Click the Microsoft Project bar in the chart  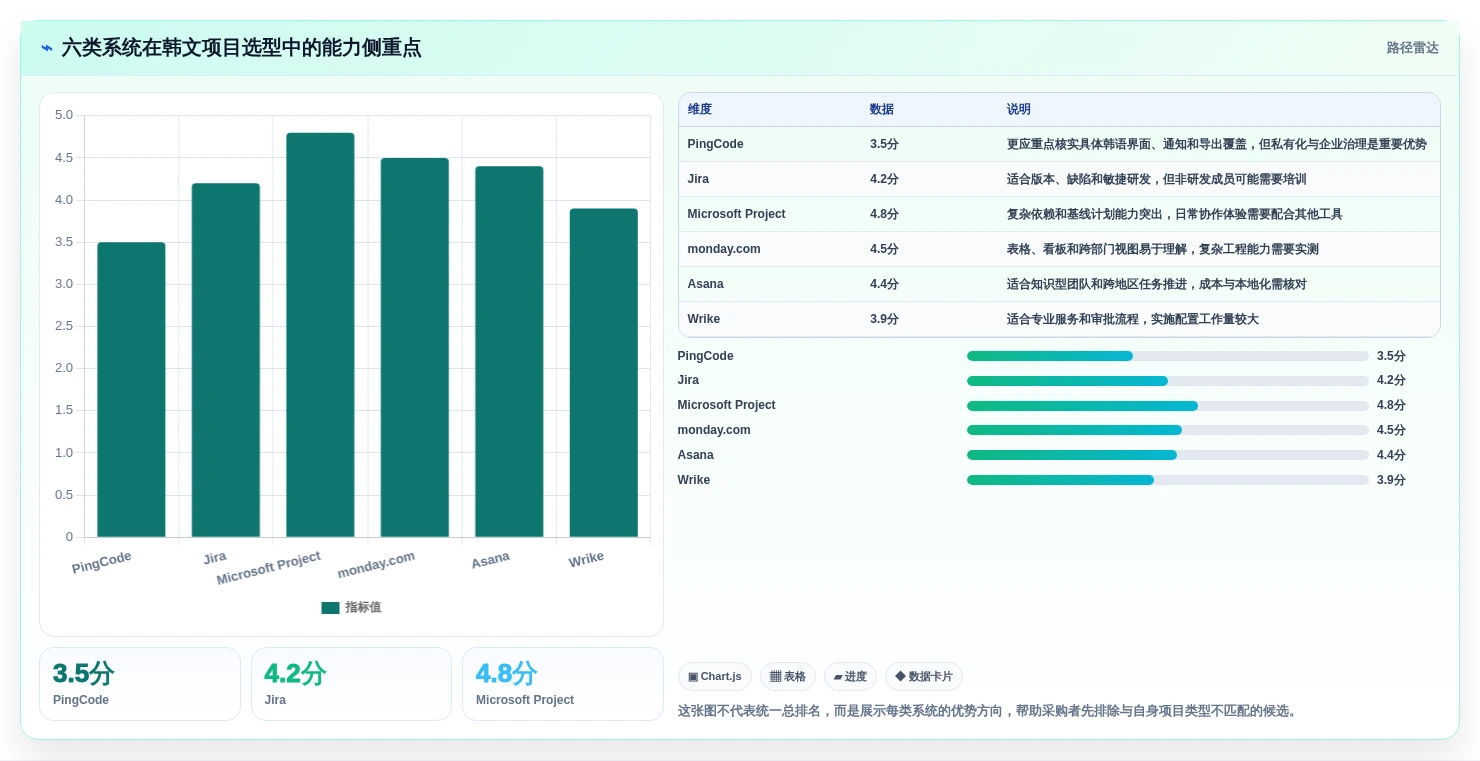(x=320, y=335)
